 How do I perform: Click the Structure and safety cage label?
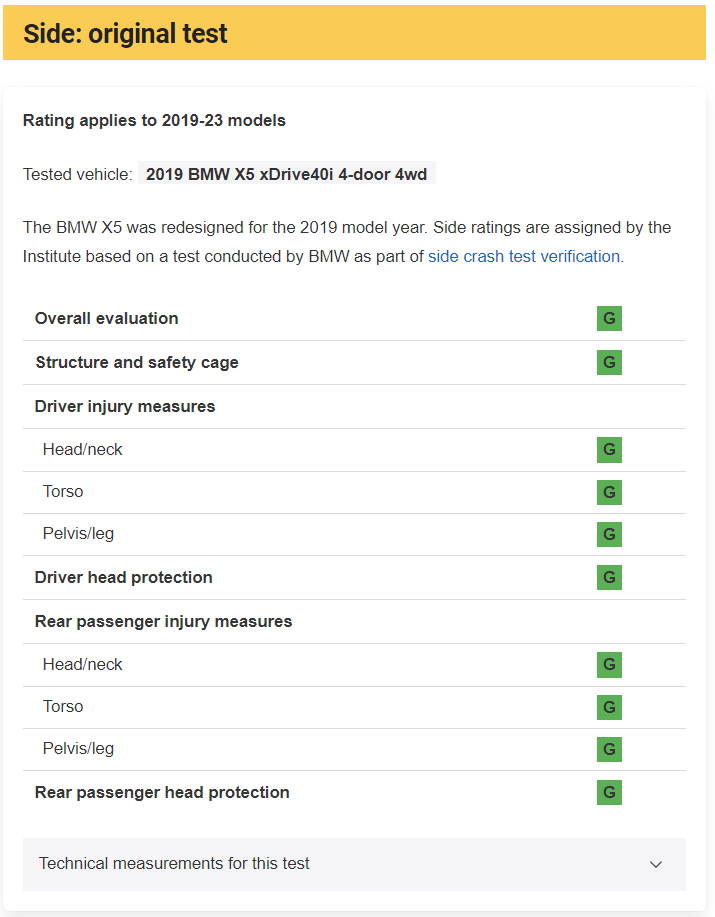137,363
